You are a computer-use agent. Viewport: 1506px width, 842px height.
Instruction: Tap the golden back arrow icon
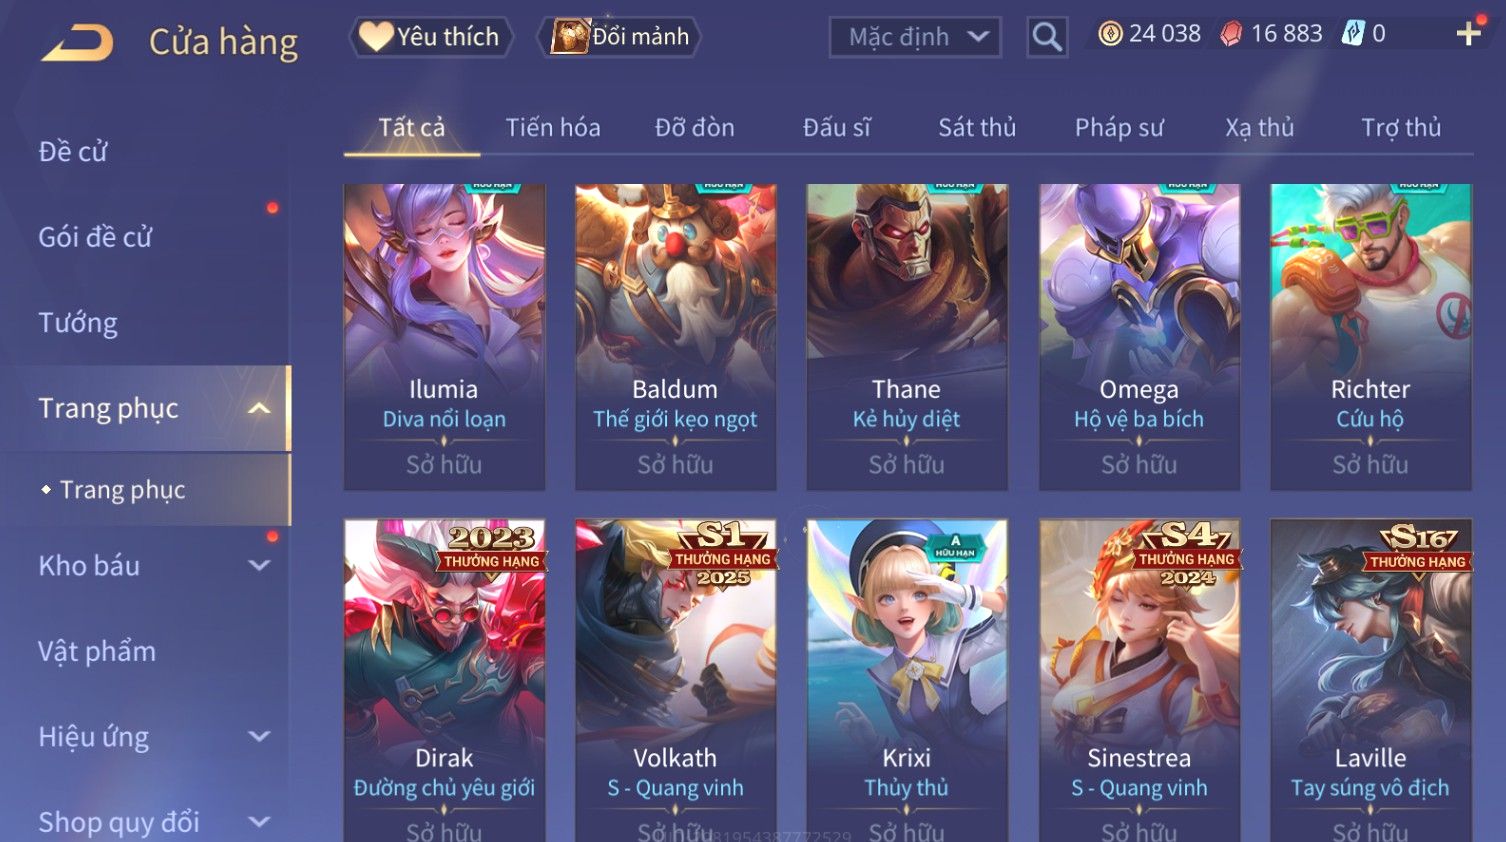click(78, 43)
